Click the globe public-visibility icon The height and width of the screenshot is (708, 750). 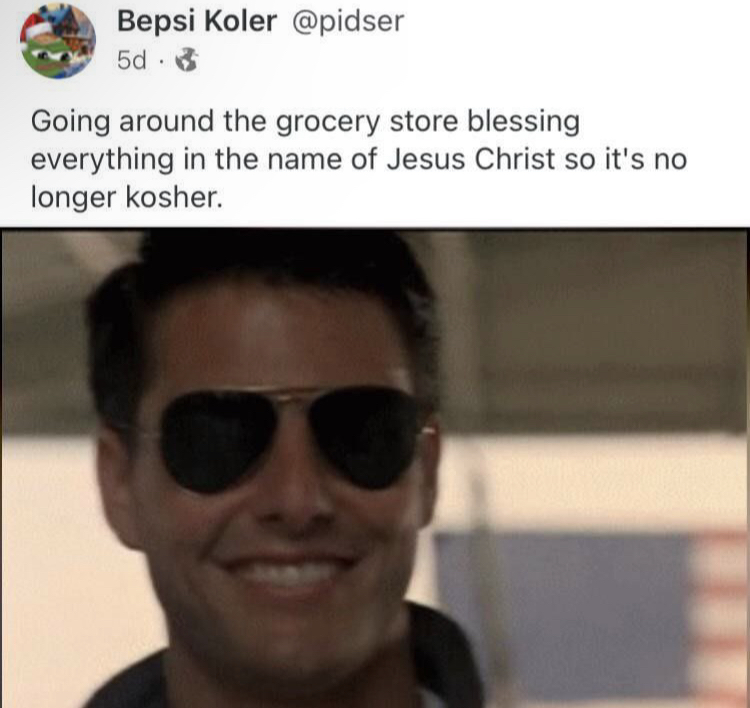click(x=187, y=60)
